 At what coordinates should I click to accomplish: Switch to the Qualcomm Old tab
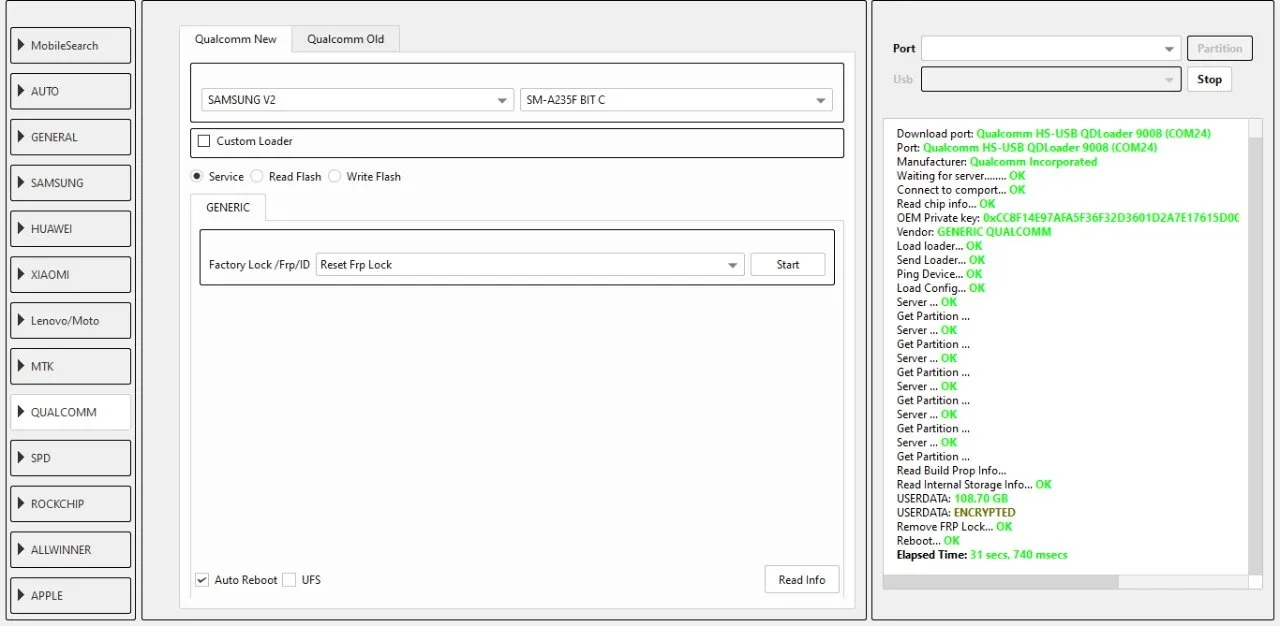[345, 39]
